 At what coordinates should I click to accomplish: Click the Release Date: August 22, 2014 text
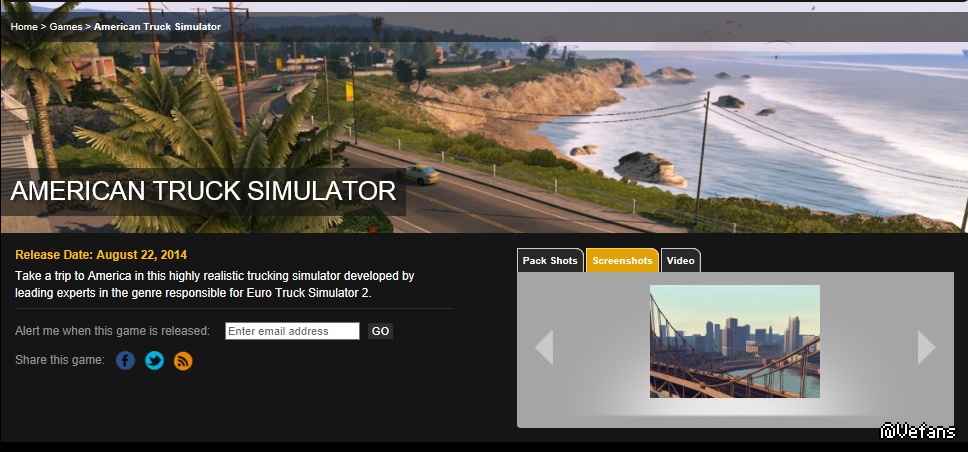click(x=101, y=255)
